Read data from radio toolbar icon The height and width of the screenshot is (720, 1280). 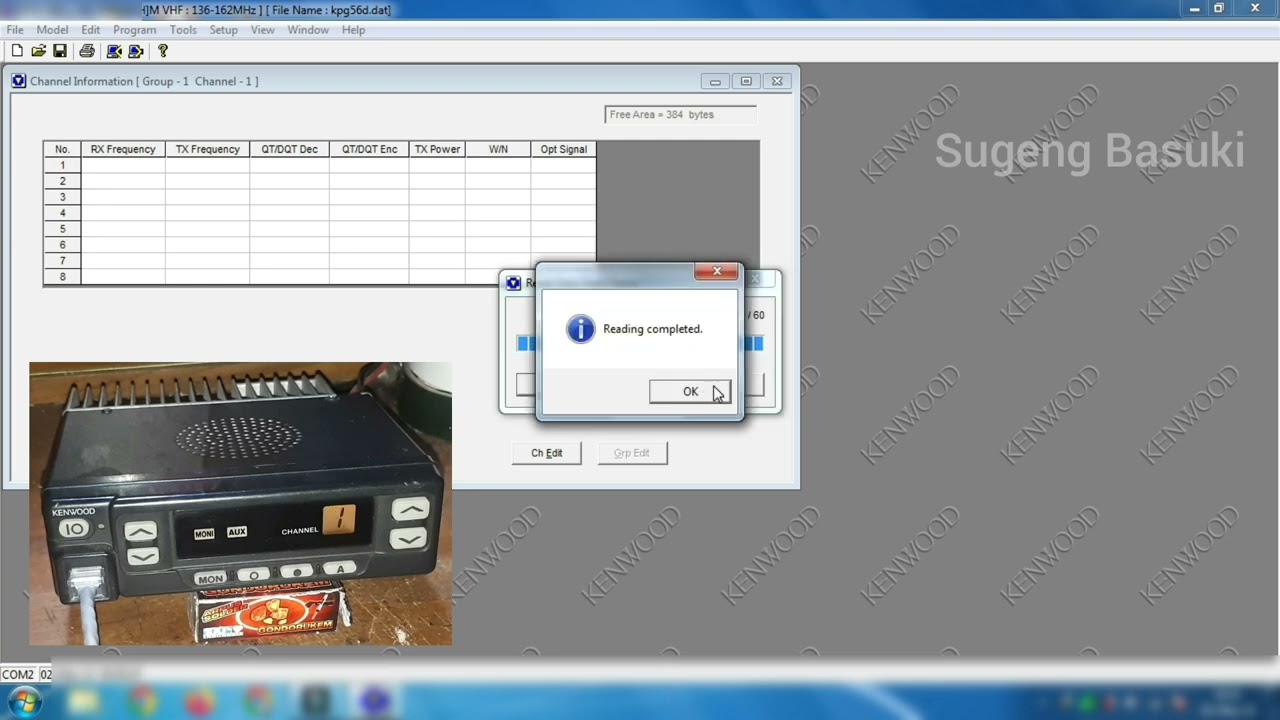pyautogui.click(x=114, y=51)
